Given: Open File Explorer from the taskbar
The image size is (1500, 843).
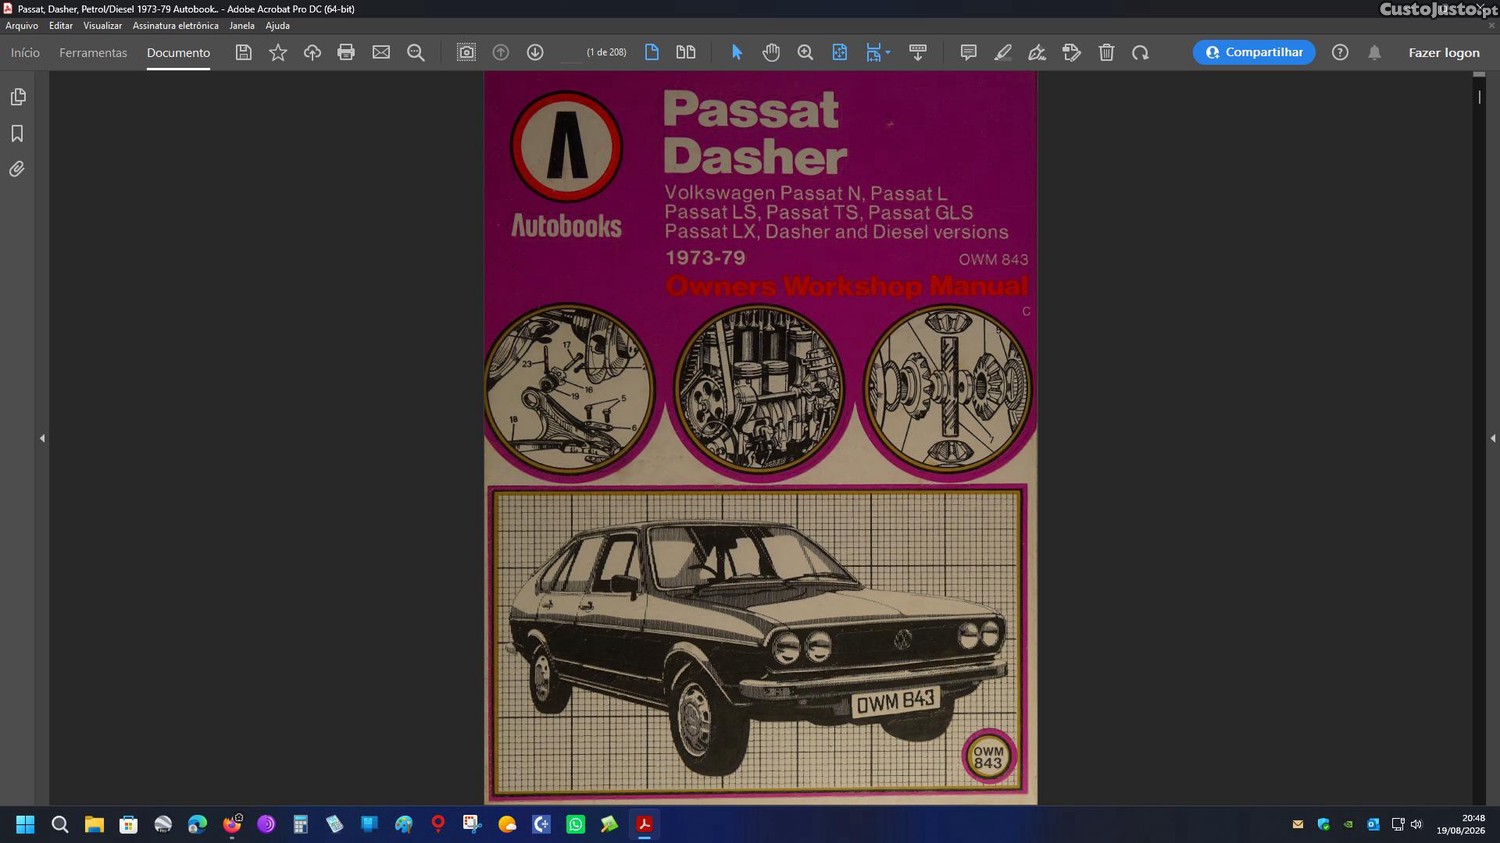Looking at the screenshot, I should click(94, 824).
